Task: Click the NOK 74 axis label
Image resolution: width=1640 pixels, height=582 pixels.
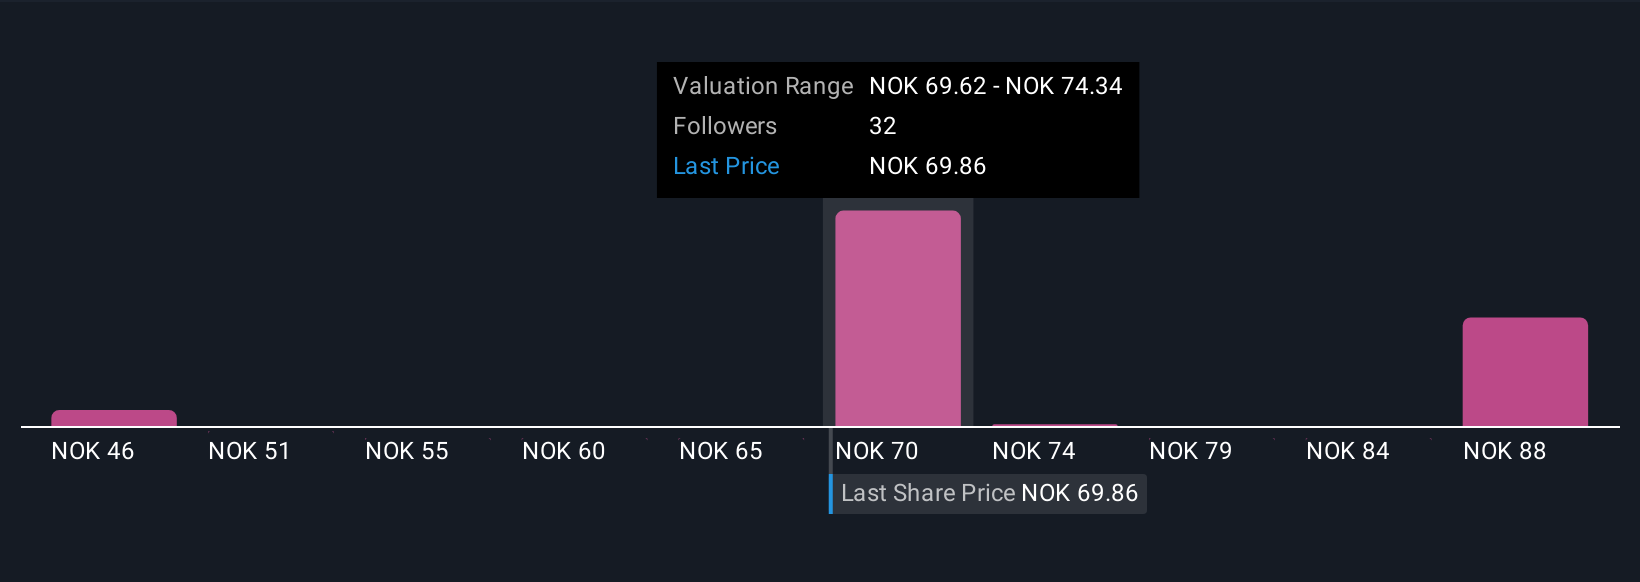Action: tap(1034, 451)
